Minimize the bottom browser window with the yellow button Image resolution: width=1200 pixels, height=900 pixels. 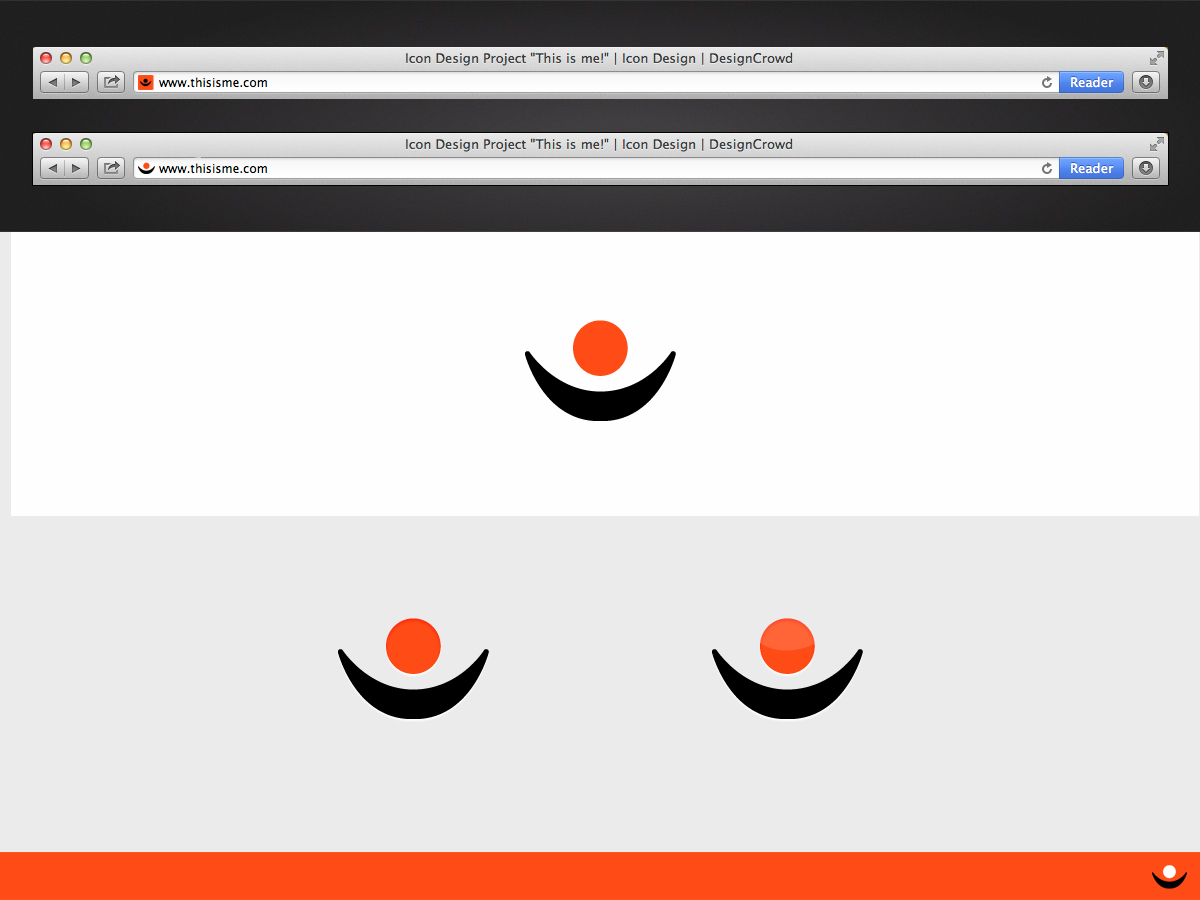tap(66, 144)
